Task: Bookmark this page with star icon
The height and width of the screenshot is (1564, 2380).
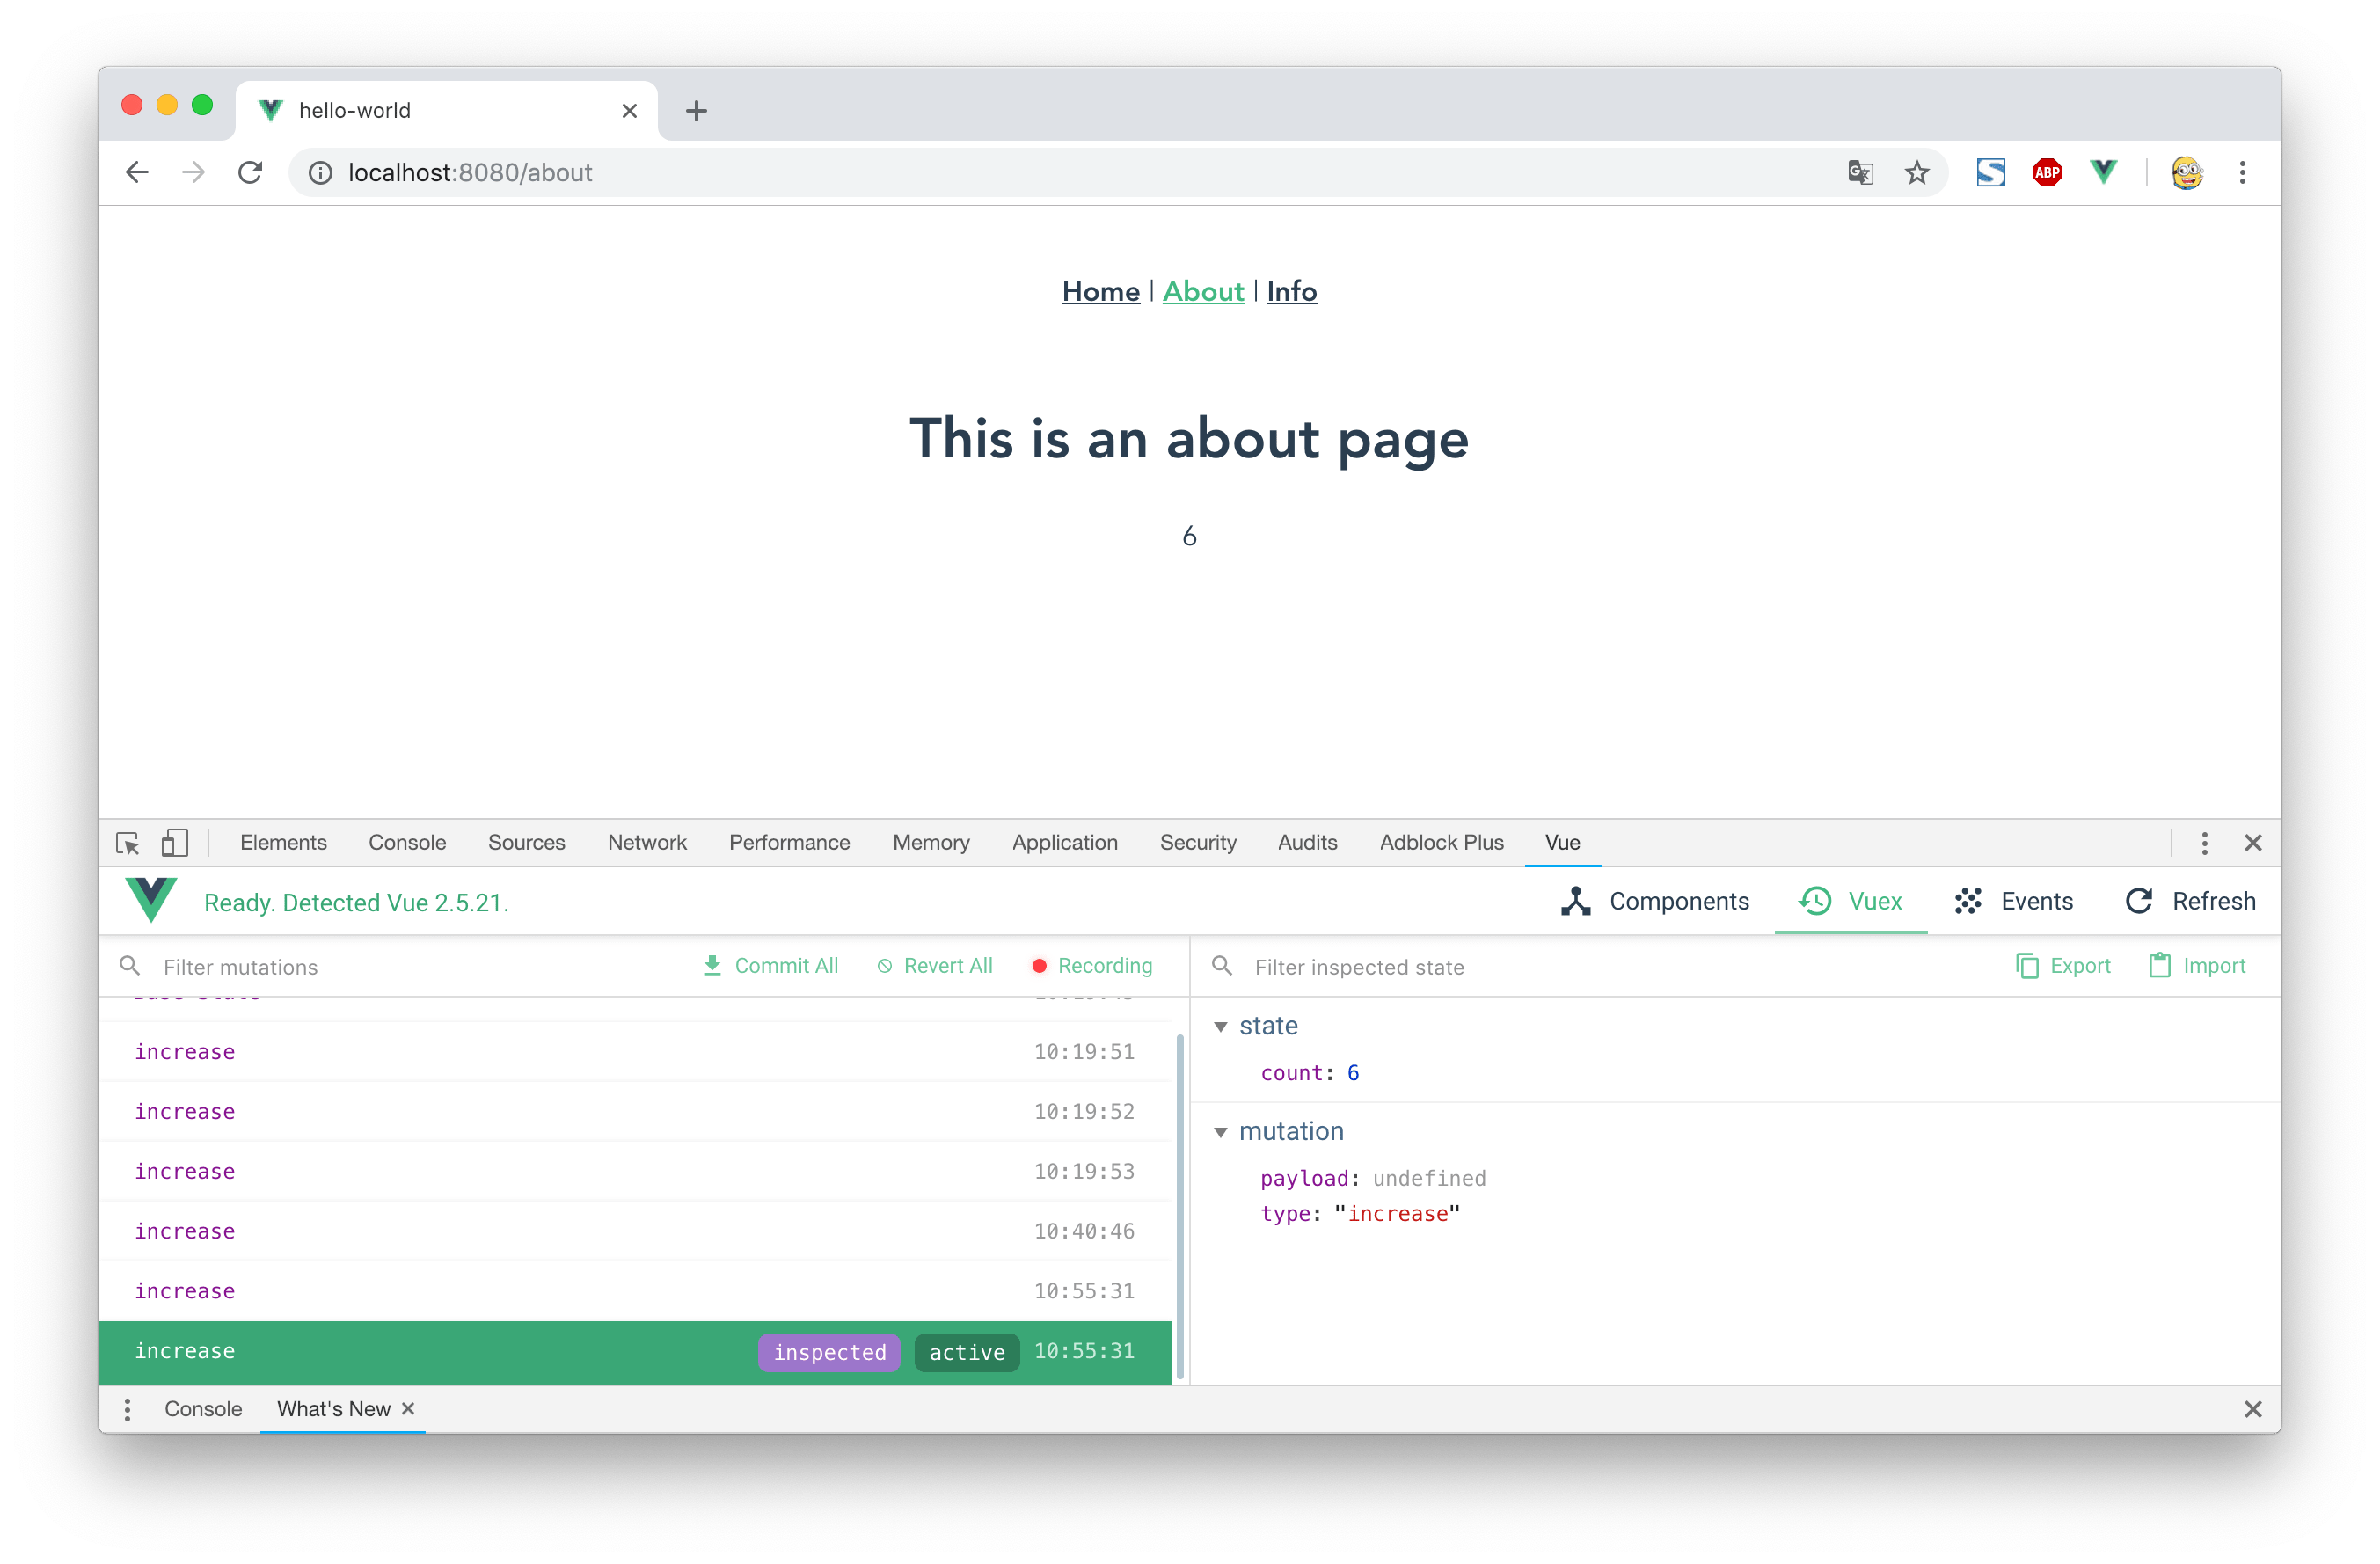Action: [x=1916, y=173]
